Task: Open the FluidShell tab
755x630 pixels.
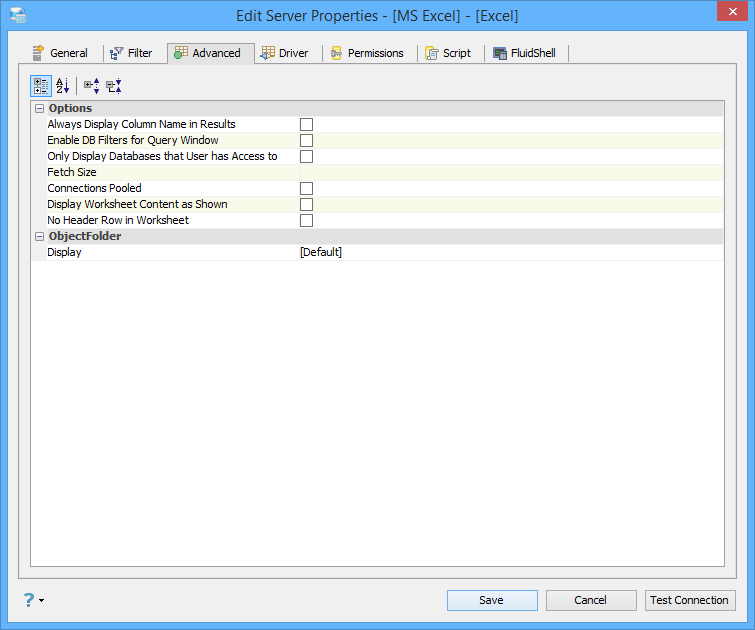Action: [x=524, y=53]
